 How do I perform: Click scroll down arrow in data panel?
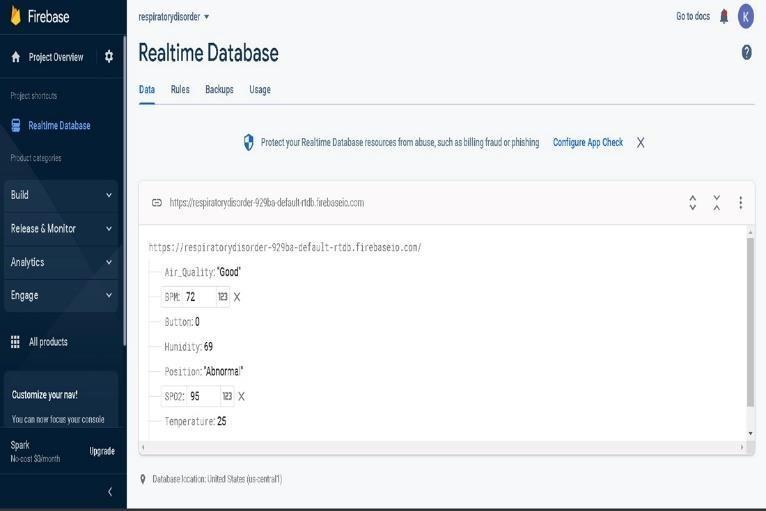750,434
